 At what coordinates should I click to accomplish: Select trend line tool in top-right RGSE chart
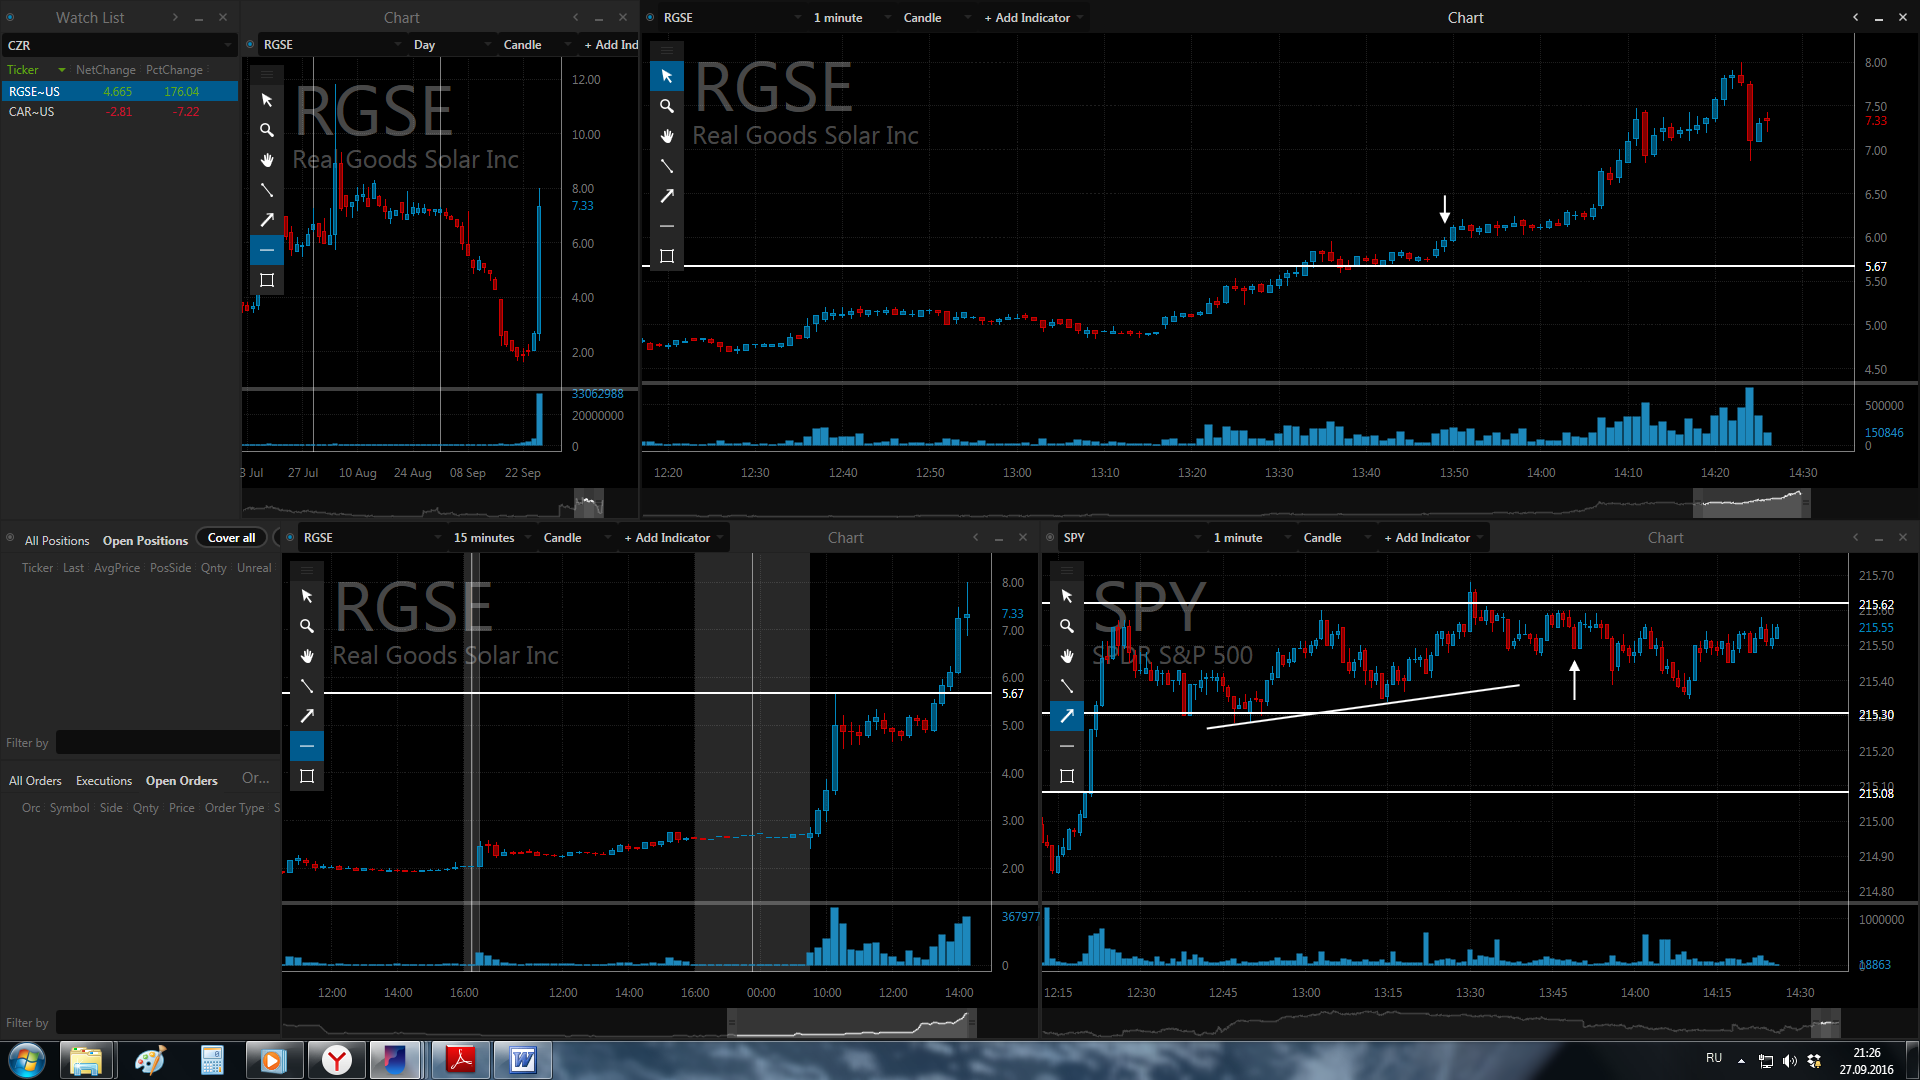pos(667,166)
